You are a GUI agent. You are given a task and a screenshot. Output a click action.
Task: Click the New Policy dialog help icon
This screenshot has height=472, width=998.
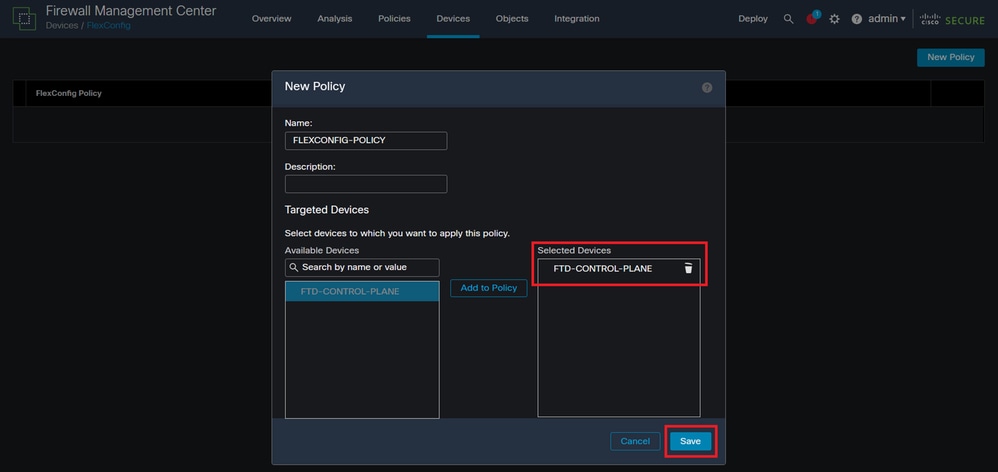pos(707,88)
